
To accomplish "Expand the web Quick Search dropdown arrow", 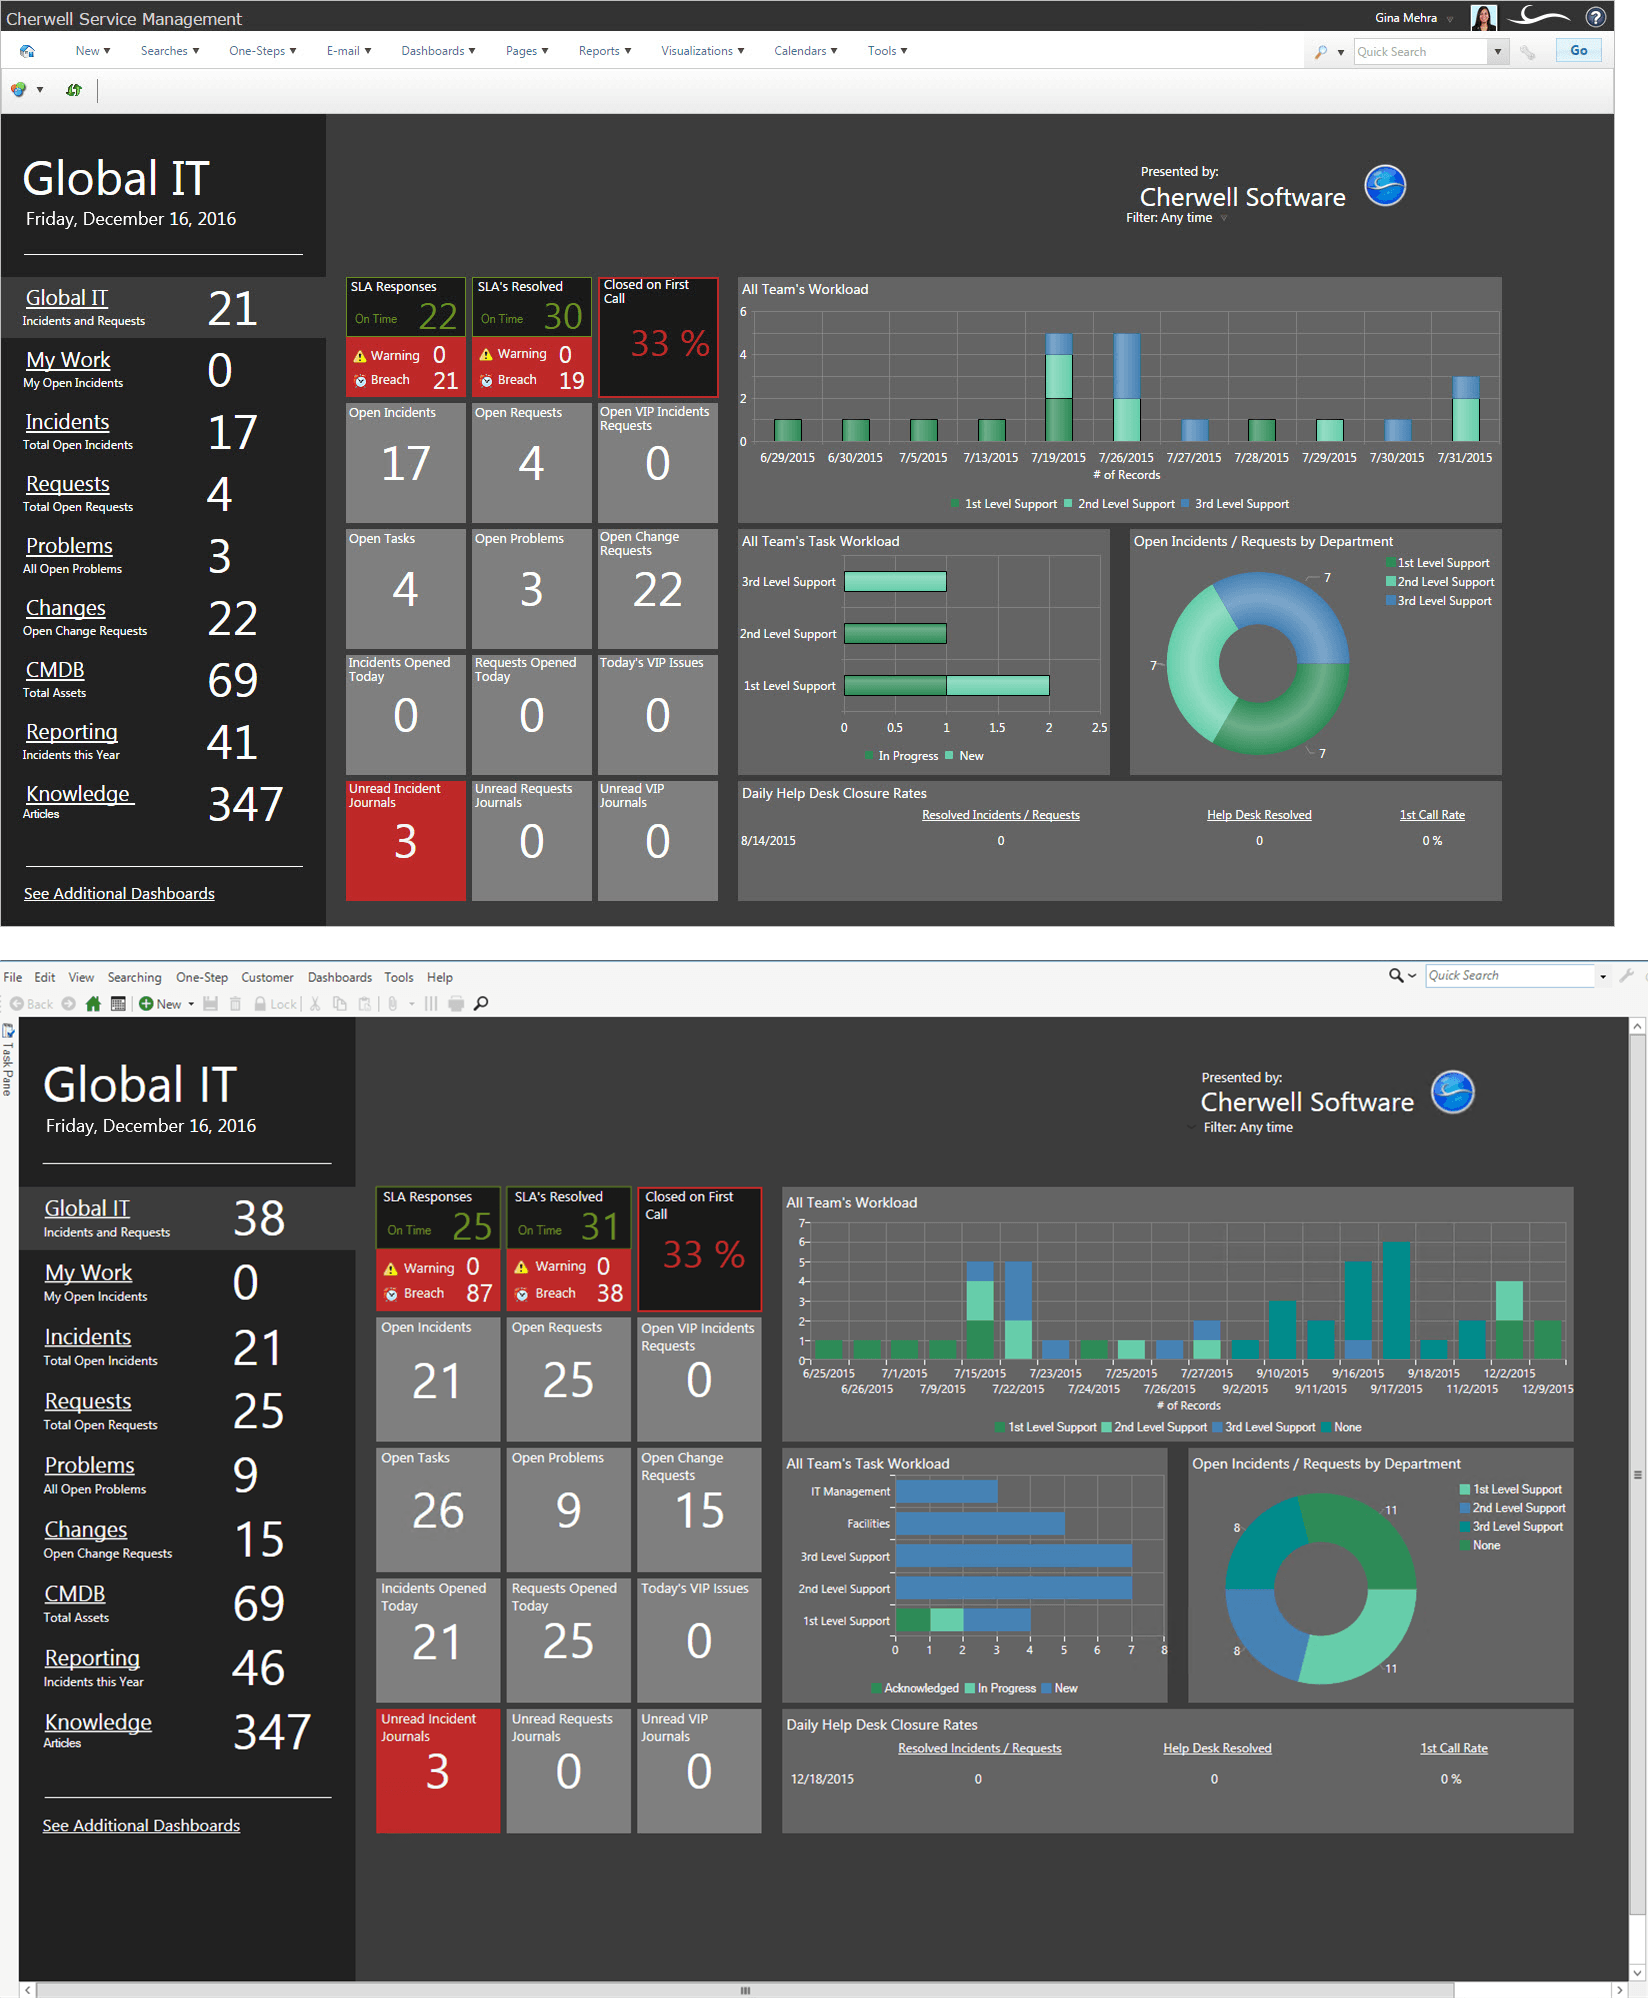I will click(1497, 52).
